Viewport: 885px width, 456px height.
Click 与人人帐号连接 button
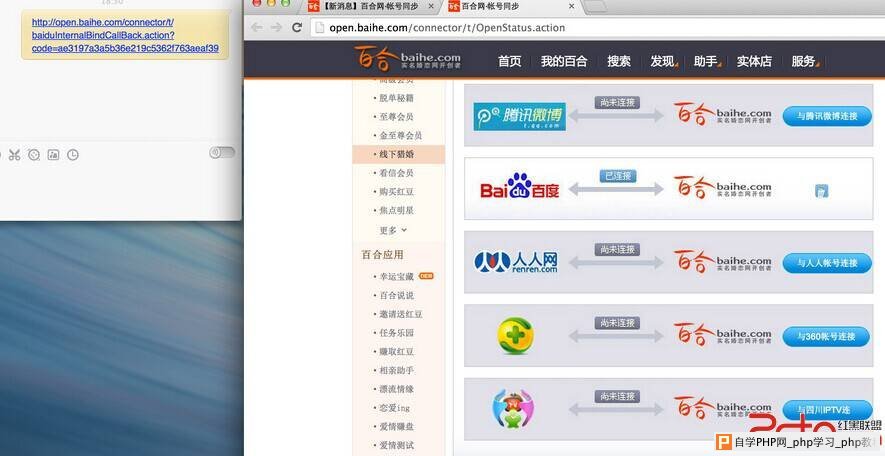(827, 263)
